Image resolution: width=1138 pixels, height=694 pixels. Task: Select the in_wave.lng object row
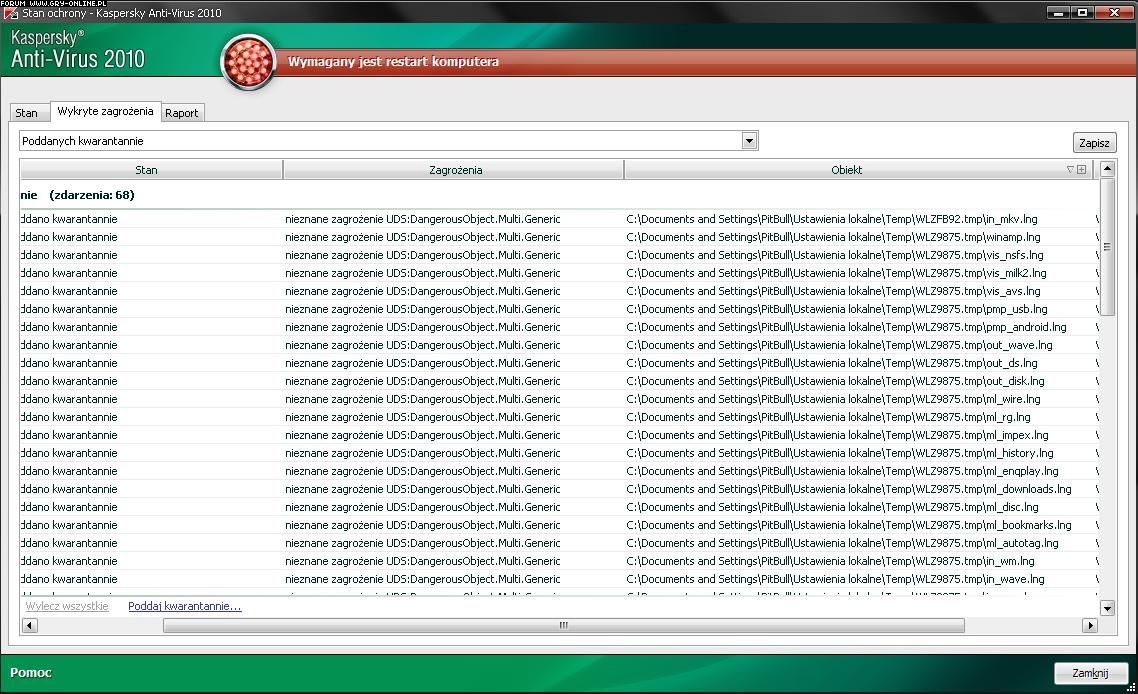point(559,579)
